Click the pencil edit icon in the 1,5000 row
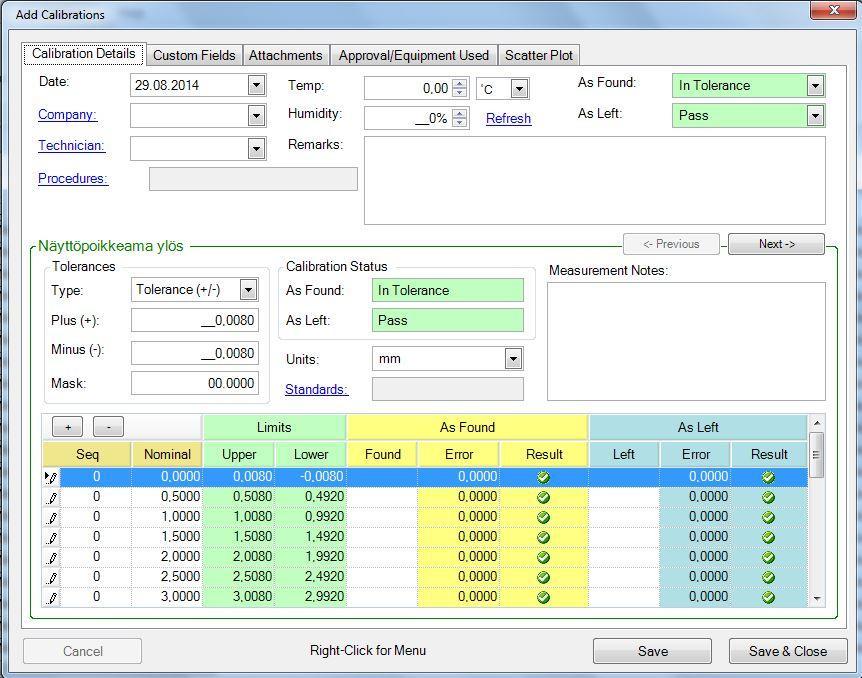Viewport: 862px width, 678px height. (x=52, y=537)
